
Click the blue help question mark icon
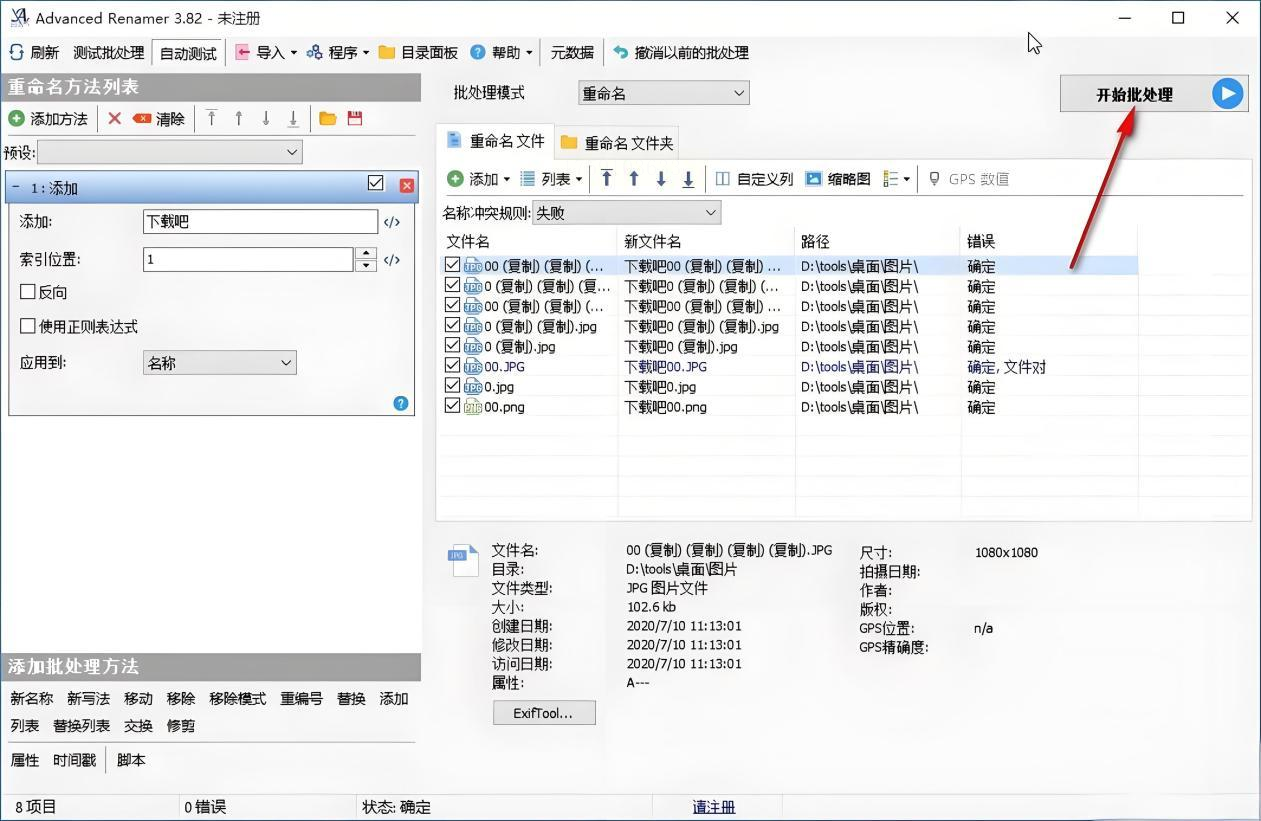pos(401,403)
